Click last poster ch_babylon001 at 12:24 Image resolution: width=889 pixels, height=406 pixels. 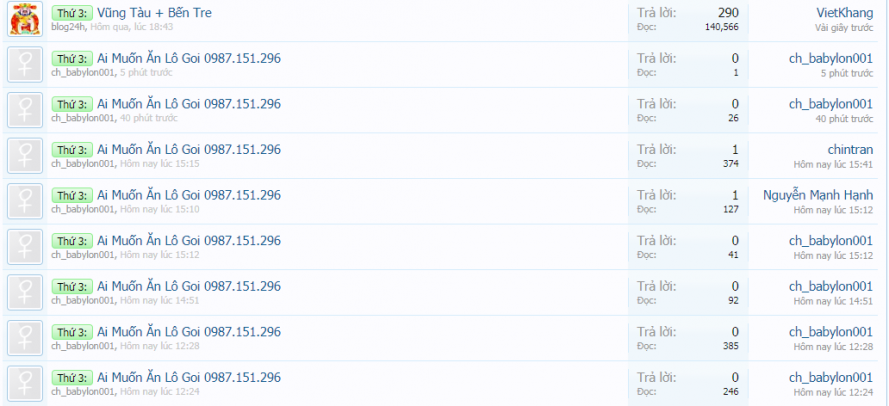click(830, 377)
